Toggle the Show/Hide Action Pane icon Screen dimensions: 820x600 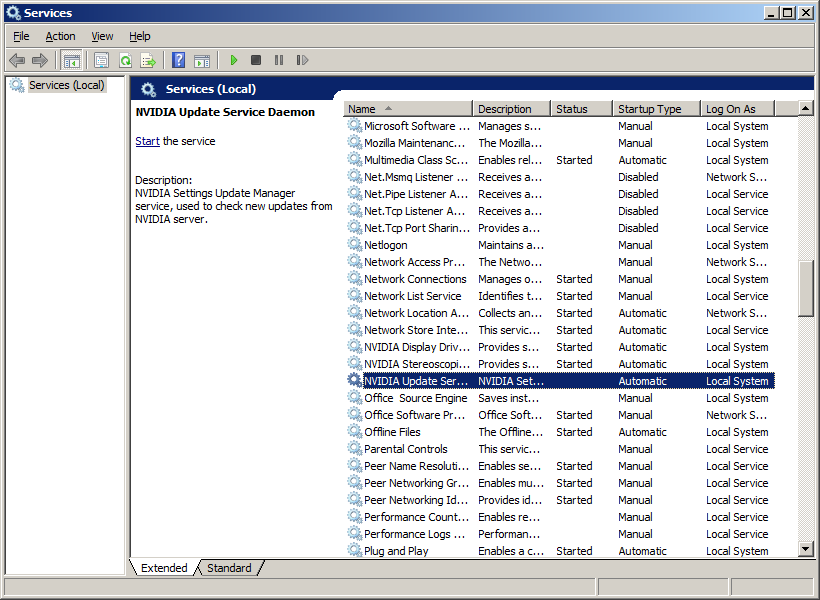click(202, 61)
